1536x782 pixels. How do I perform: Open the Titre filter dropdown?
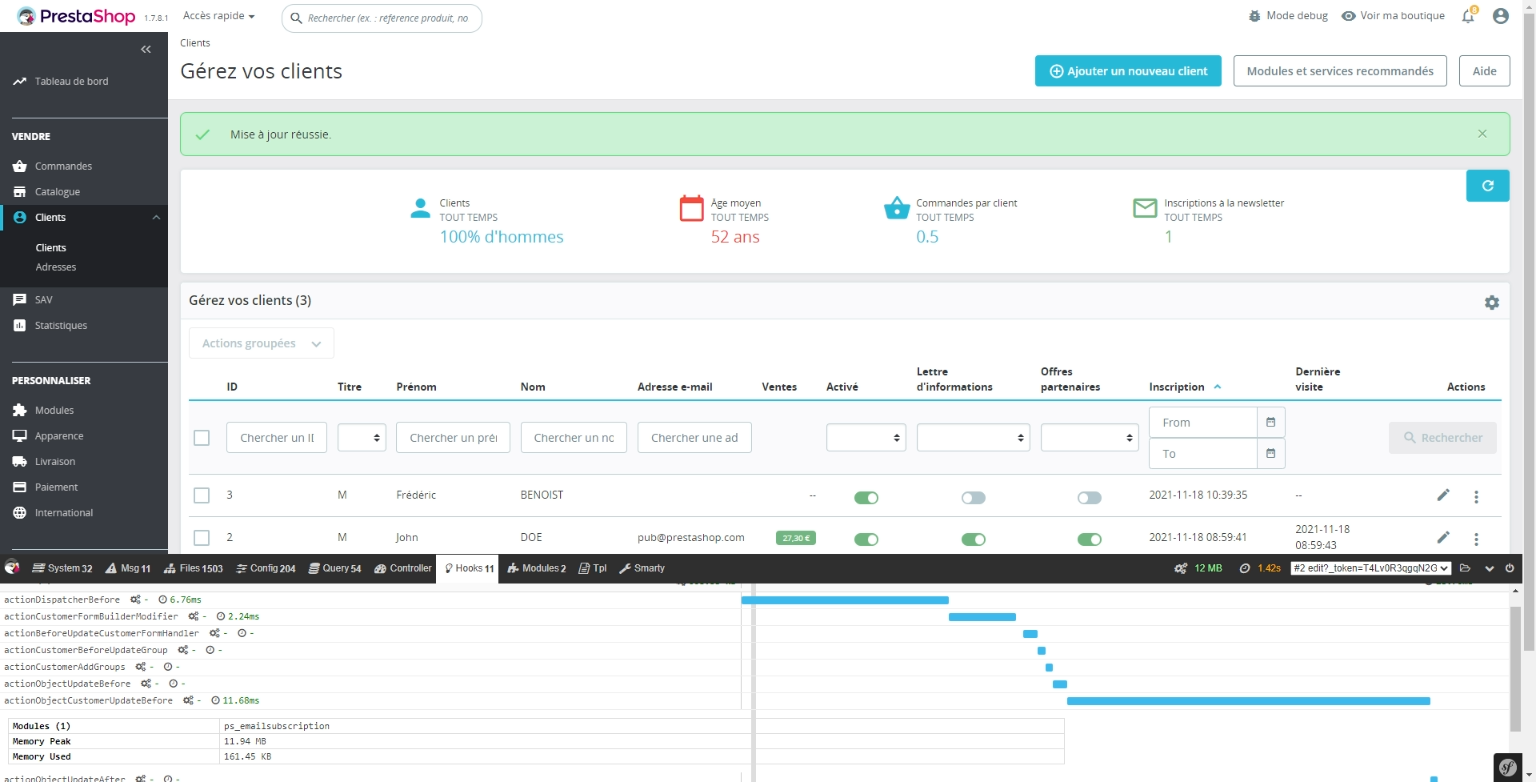(361, 437)
